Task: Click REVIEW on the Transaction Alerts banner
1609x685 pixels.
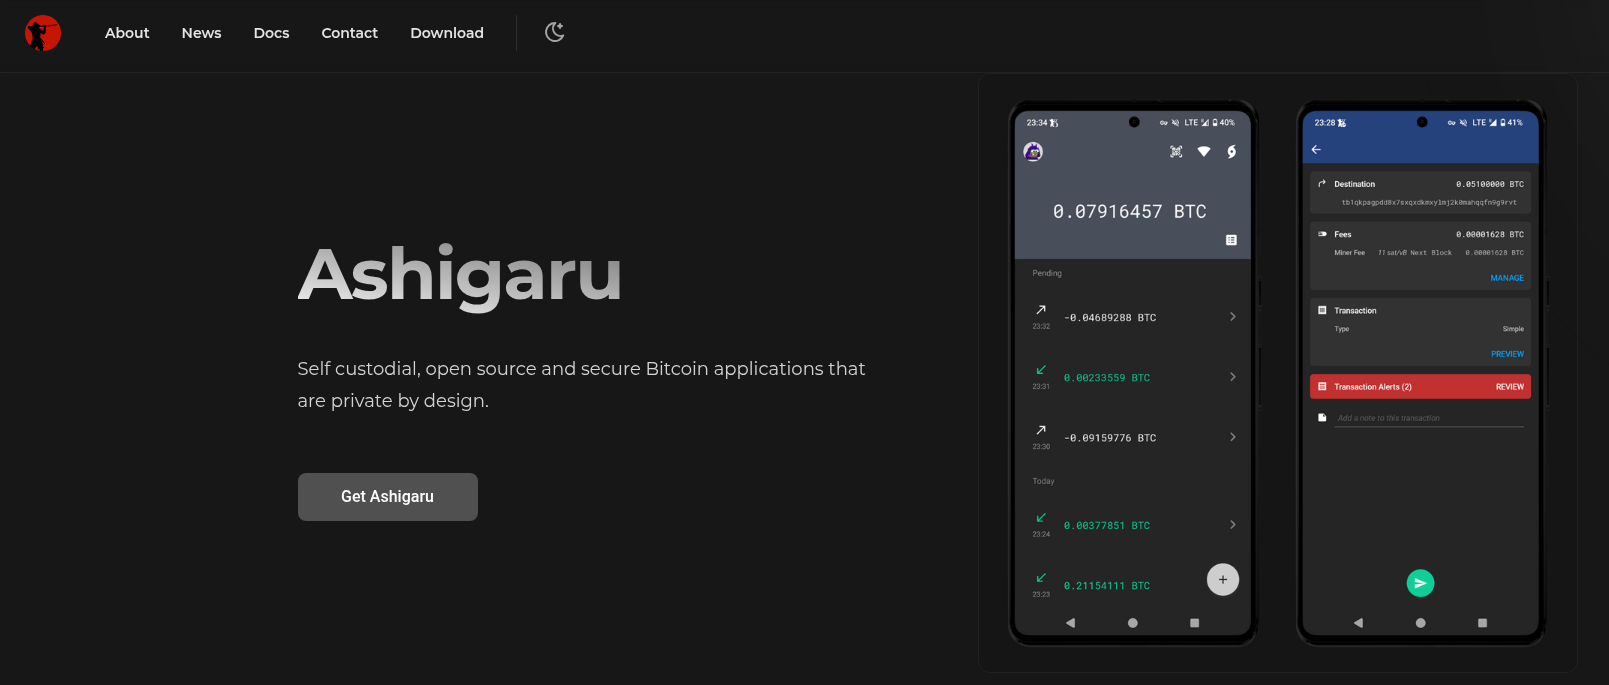Action: pos(1509,387)
